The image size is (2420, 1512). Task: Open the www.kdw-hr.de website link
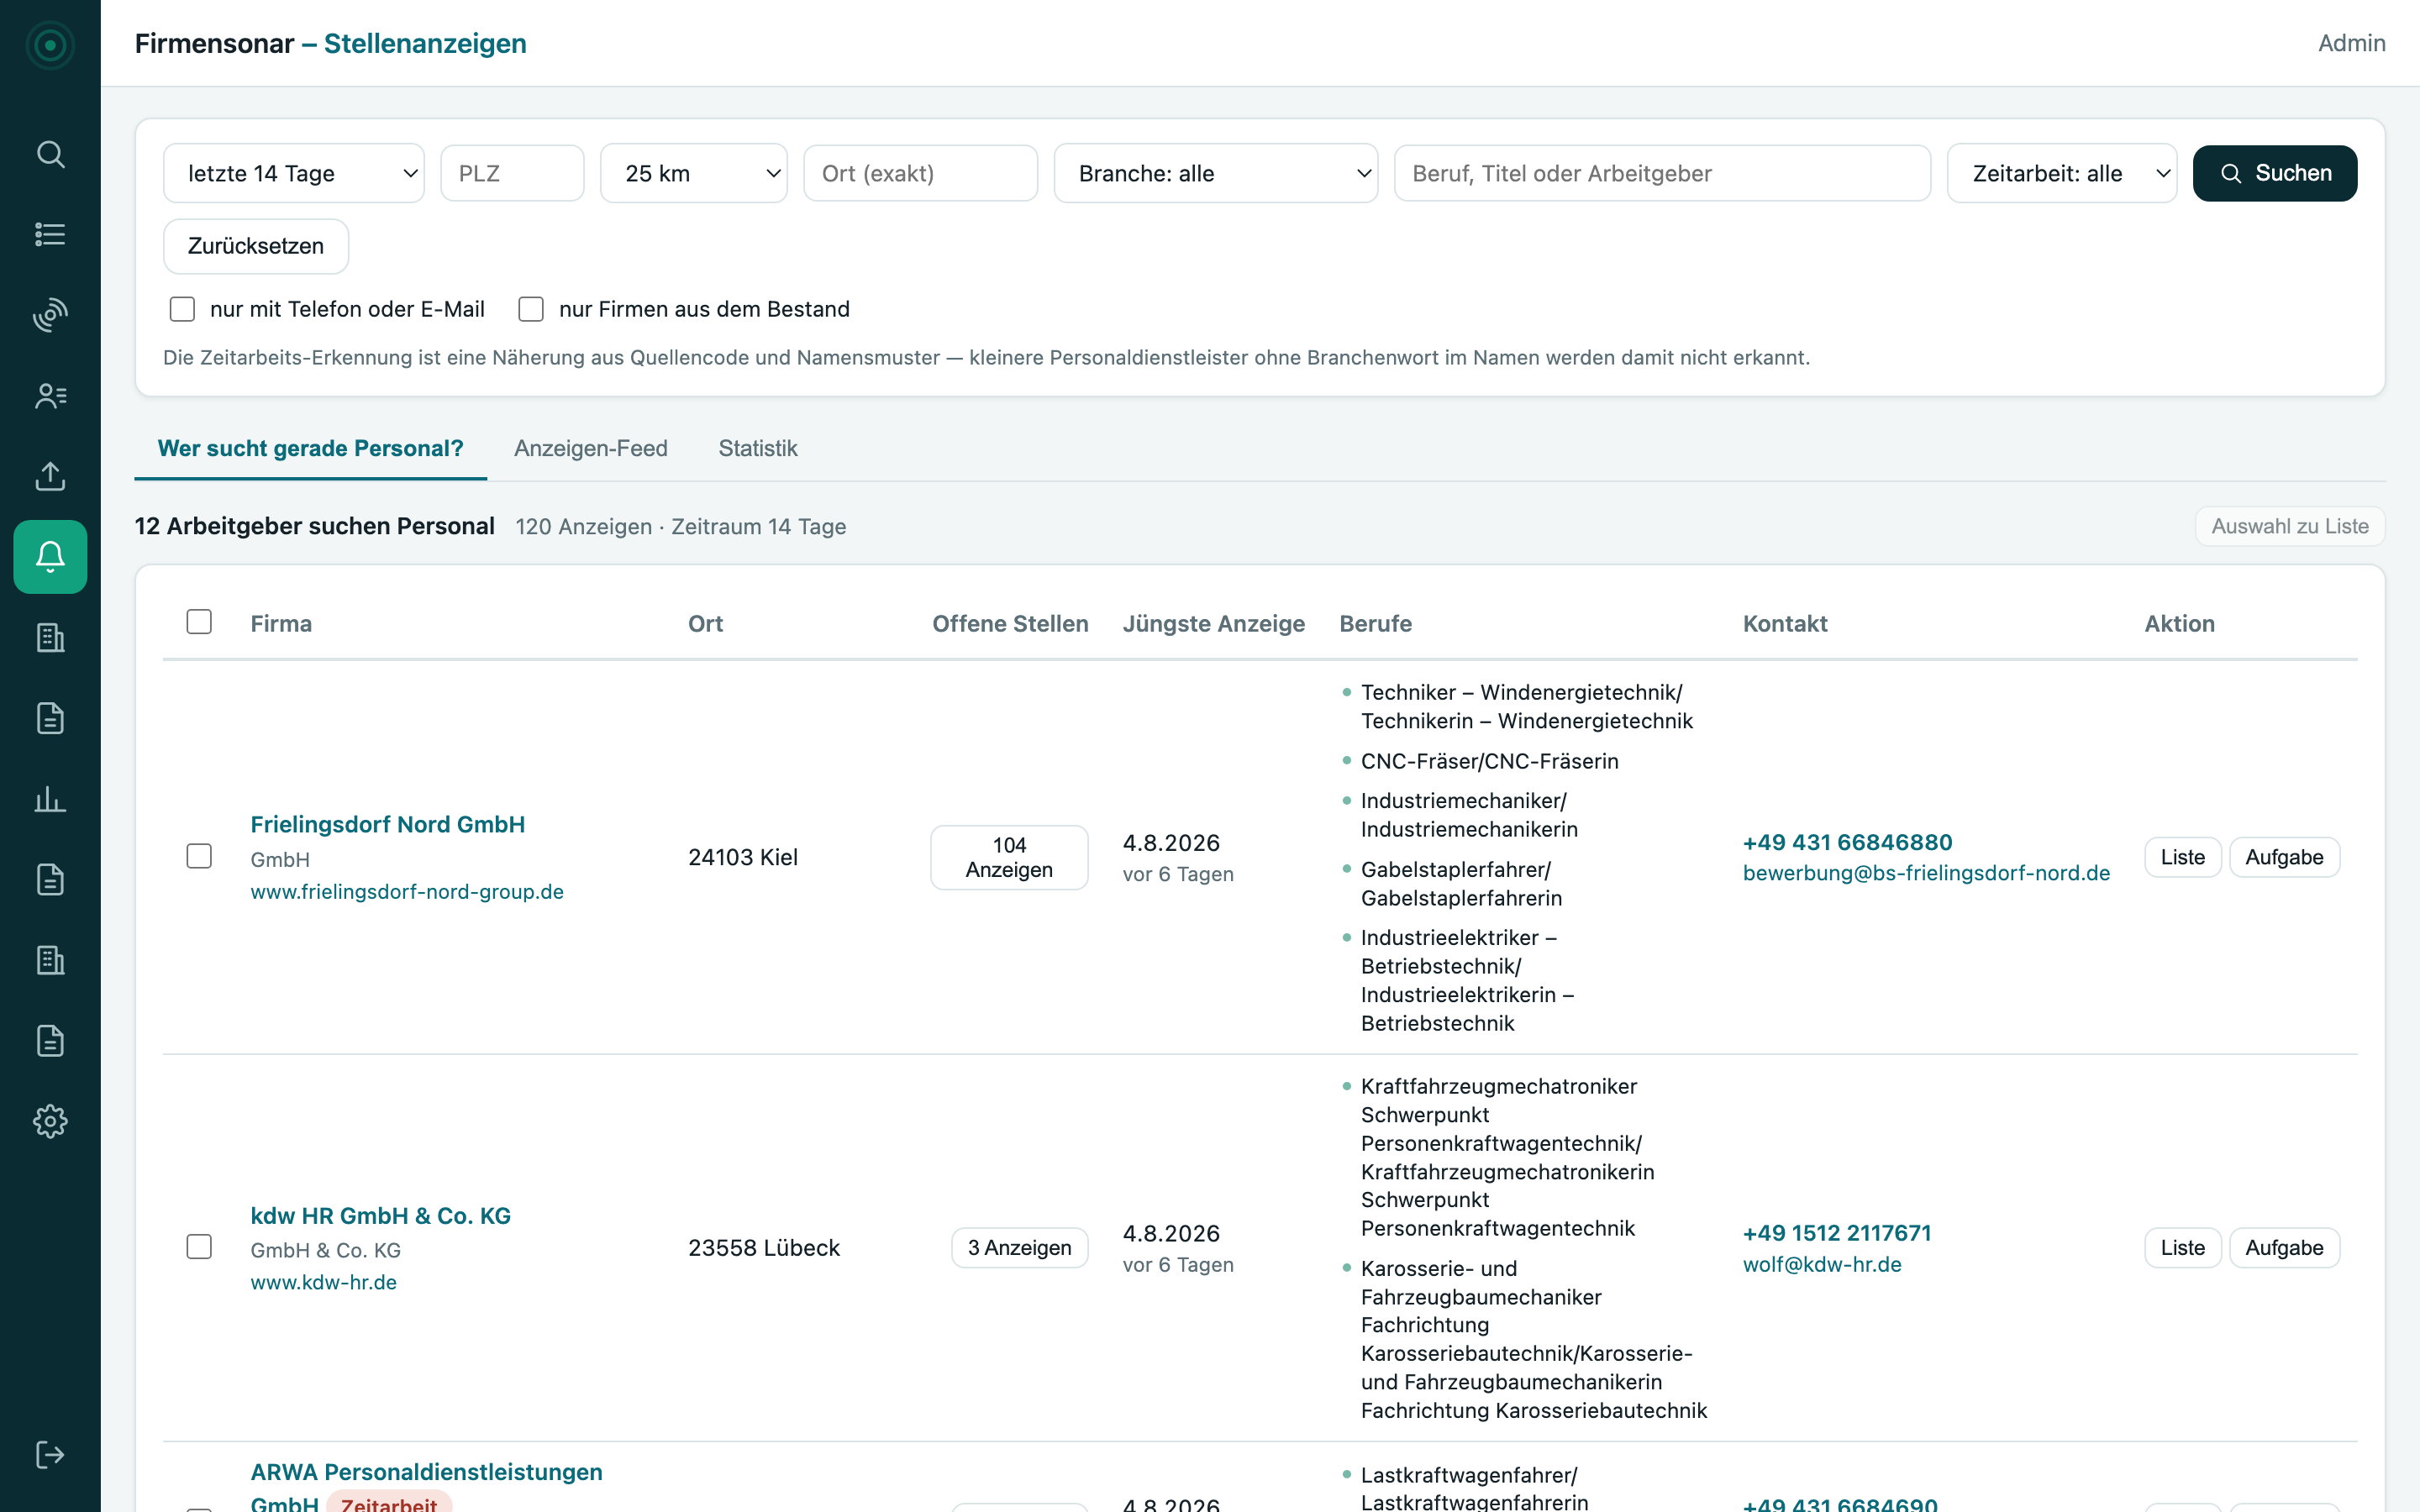pos(323,1282)
